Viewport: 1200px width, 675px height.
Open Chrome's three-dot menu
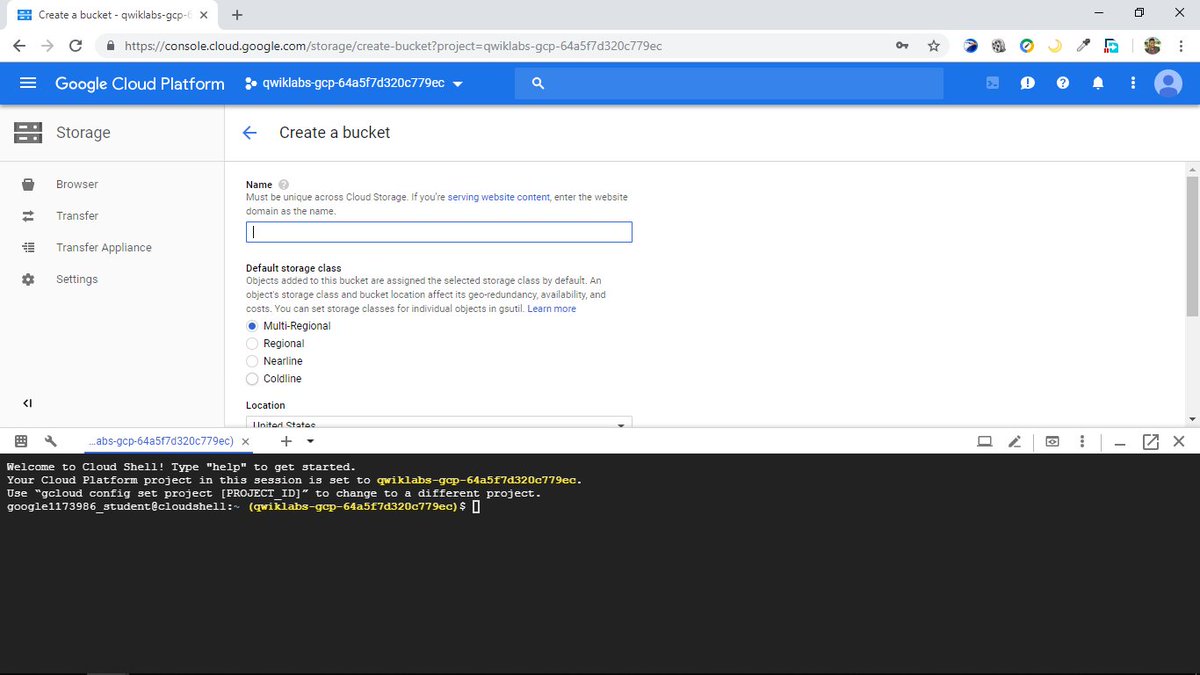pyautogui.click(x=1181, y=45)
